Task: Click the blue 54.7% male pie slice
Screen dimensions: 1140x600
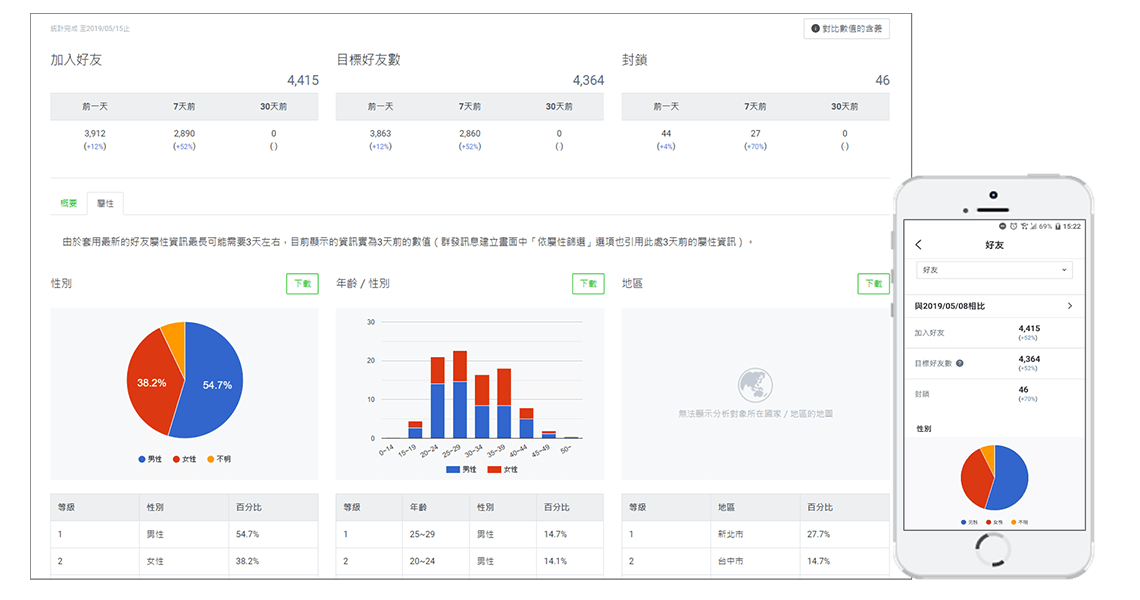Action: [212, 385]
